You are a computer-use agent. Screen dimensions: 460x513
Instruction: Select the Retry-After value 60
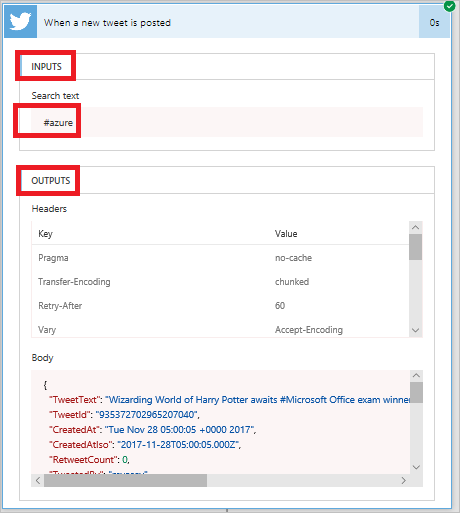(x=280, y=306)
